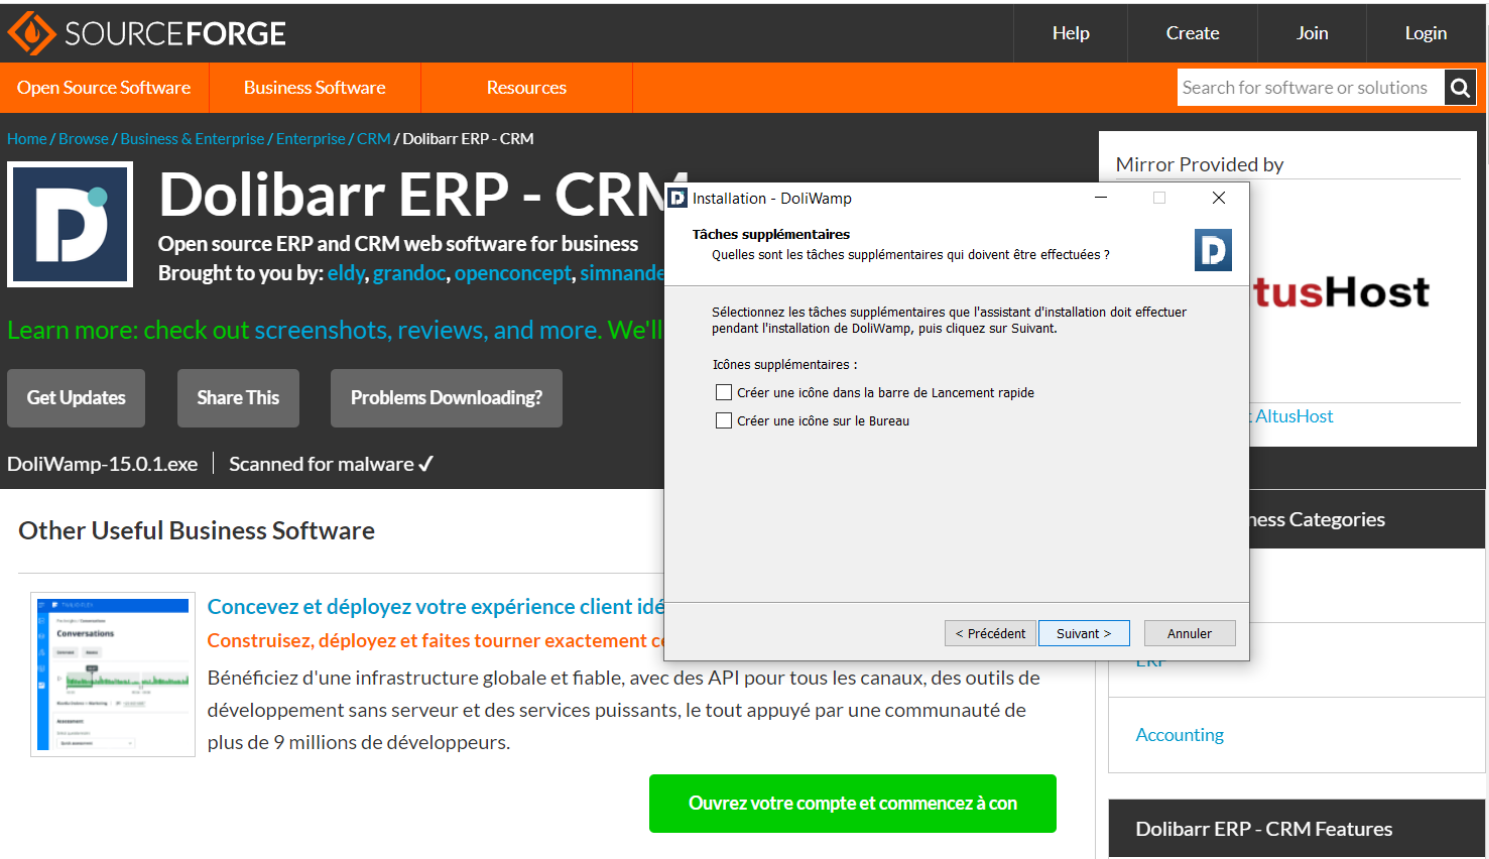1489x859 pixels.
Task: Click the Share This button
Action: pyautogui.click(x=238, y=398)
